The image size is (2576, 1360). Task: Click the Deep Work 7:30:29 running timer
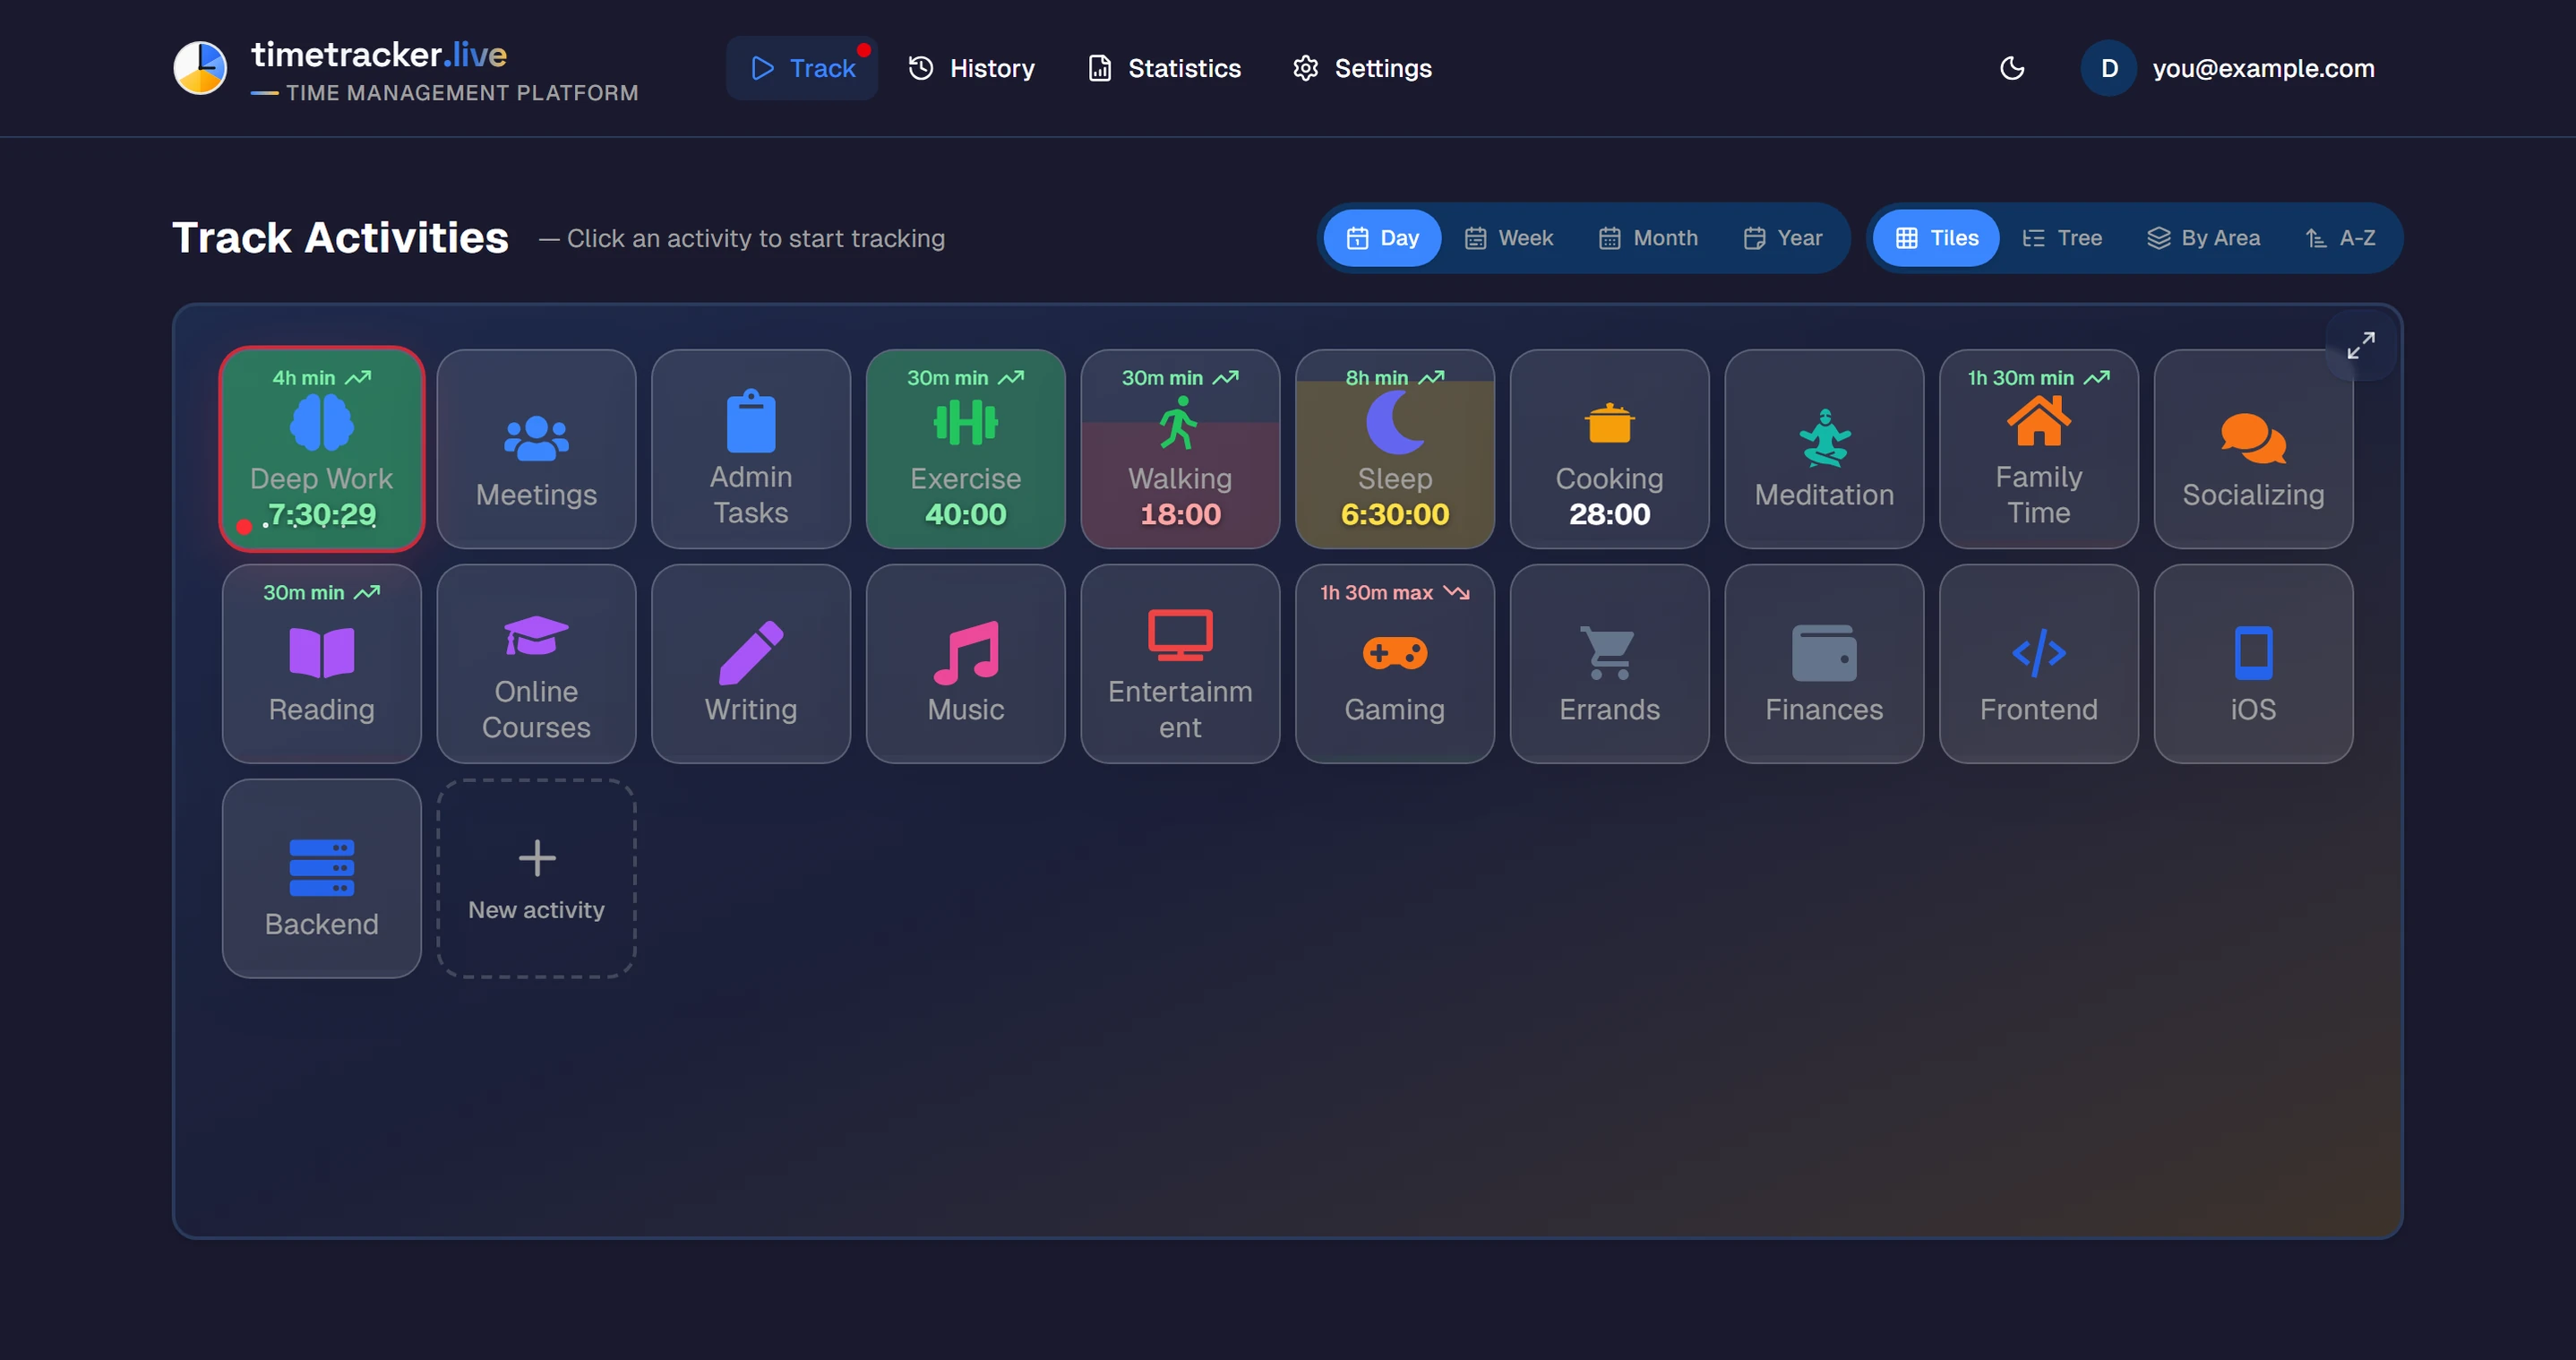coord(321,514)
